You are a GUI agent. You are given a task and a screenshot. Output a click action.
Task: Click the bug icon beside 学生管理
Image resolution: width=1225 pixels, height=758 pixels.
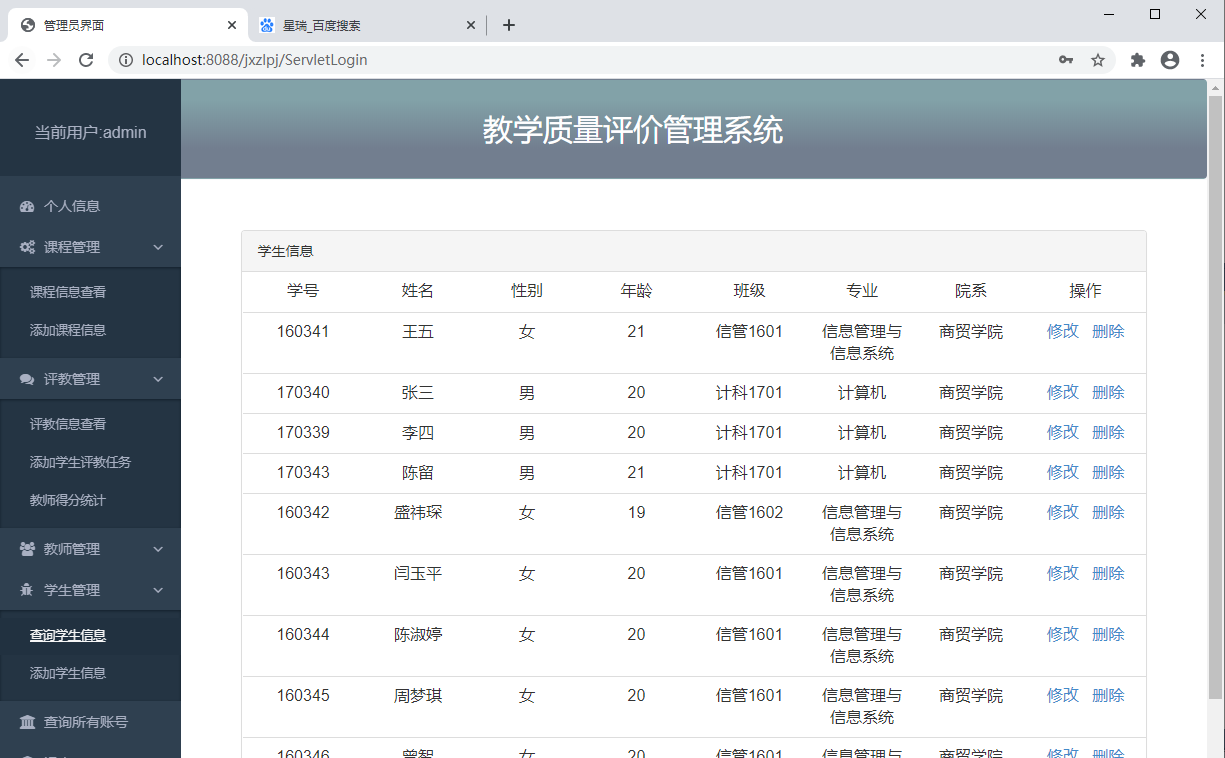[28, 590]
